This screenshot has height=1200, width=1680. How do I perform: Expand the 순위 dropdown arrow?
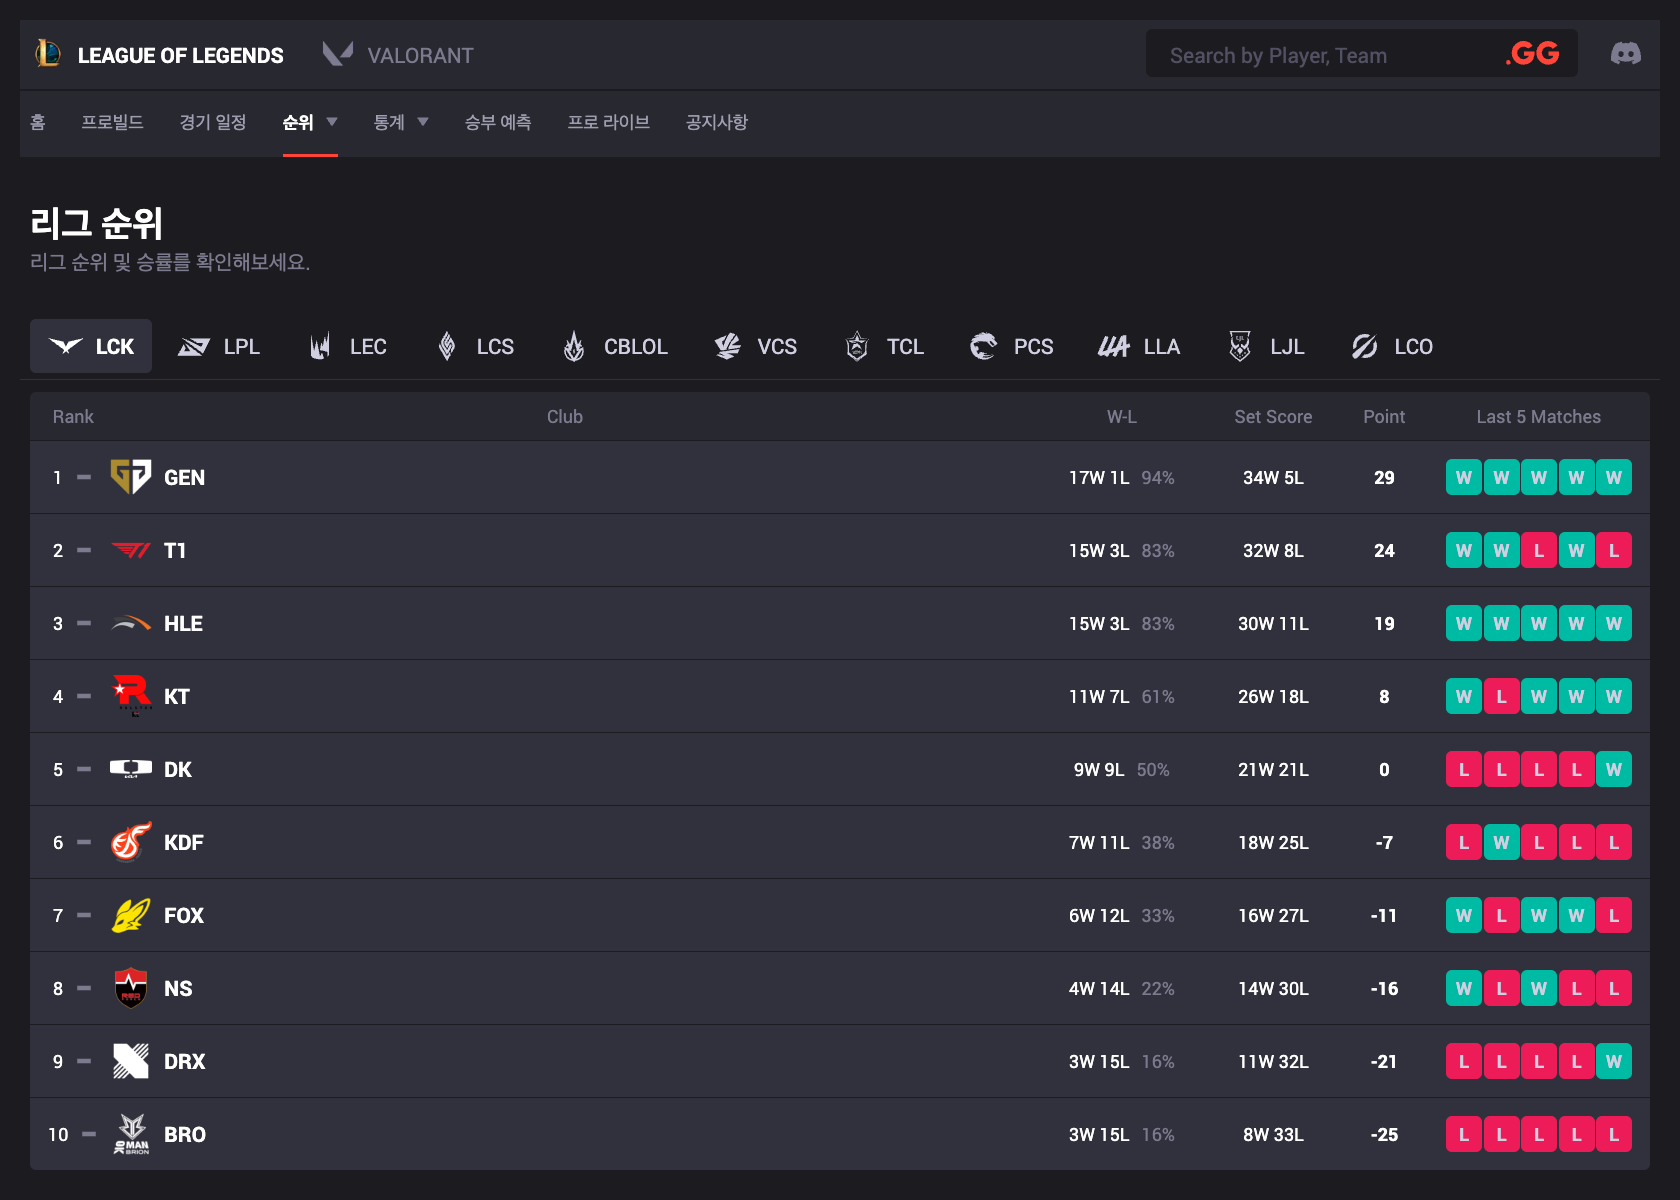point(332,122)
